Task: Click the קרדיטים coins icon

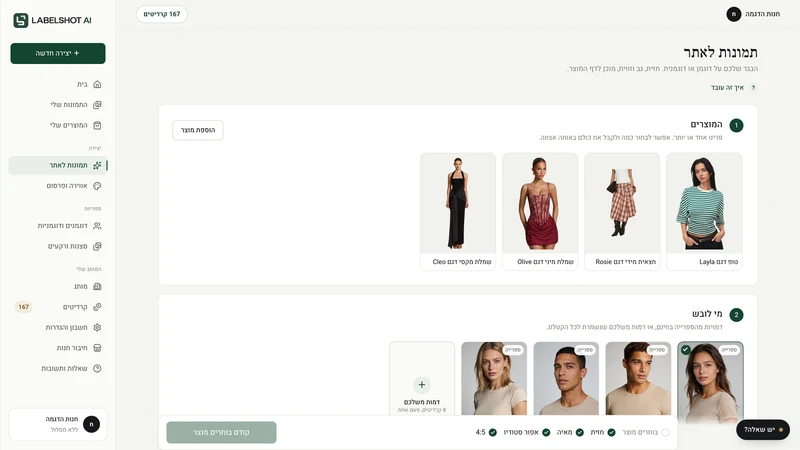Action: point(97,307)
